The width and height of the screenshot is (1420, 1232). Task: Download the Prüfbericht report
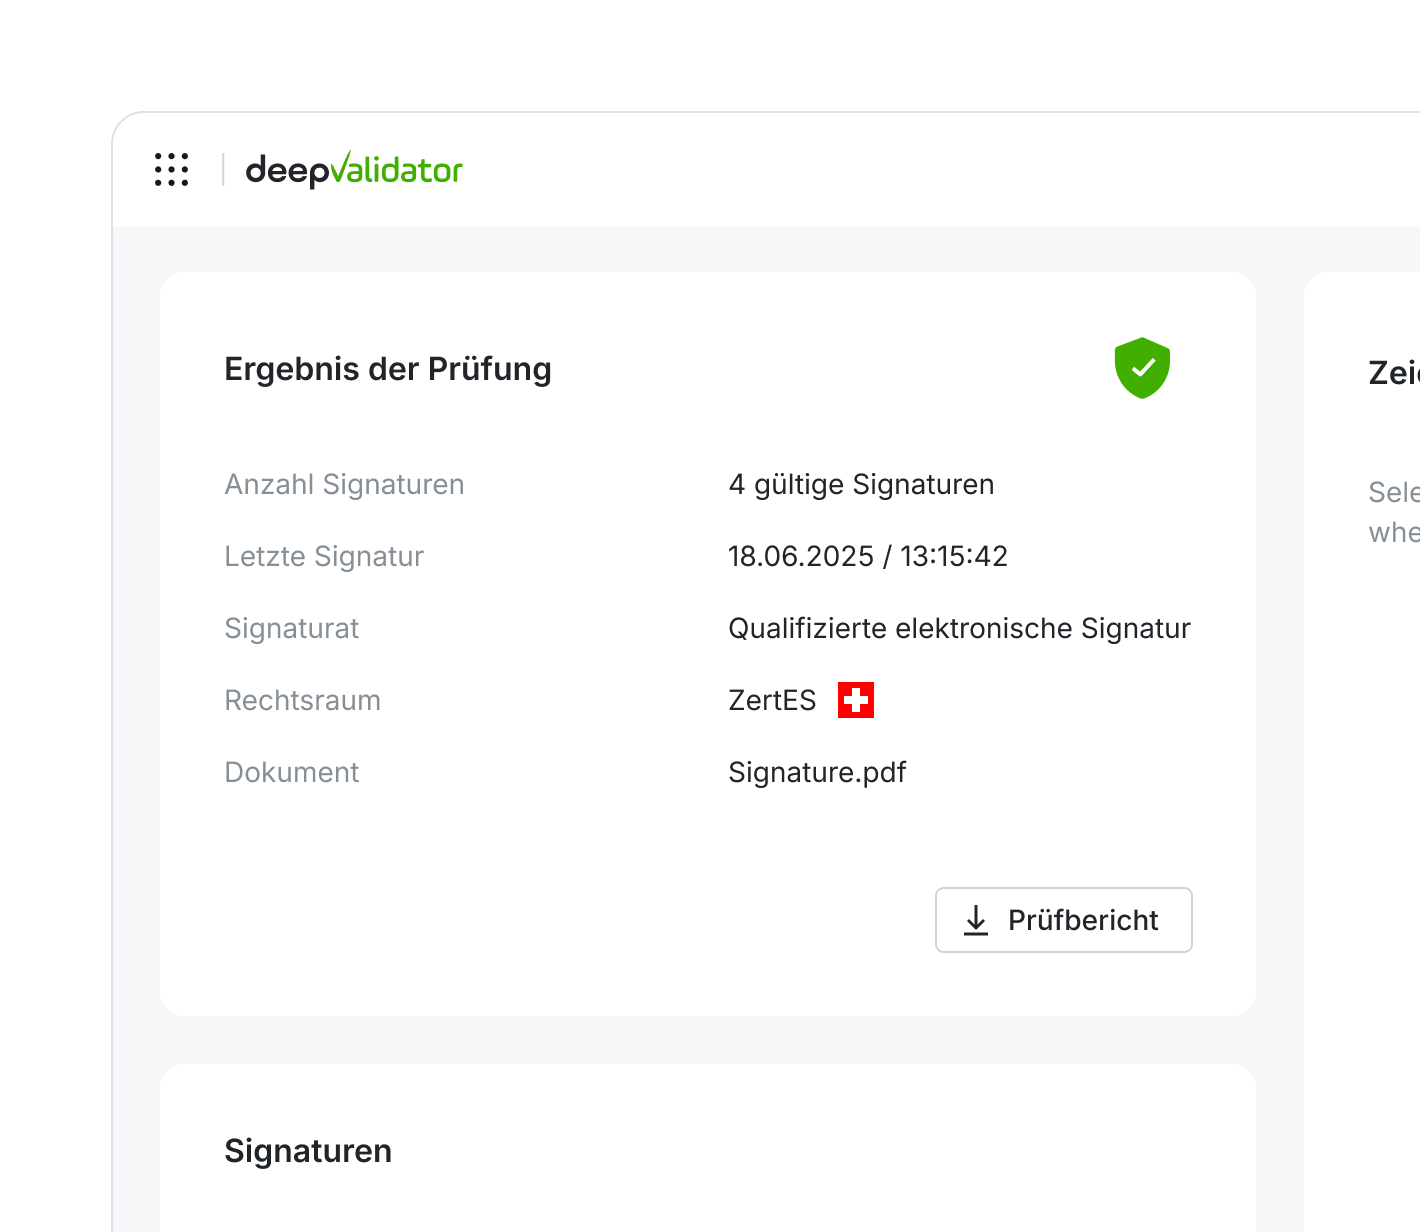pyautogui.click(x=1064, y=920)
